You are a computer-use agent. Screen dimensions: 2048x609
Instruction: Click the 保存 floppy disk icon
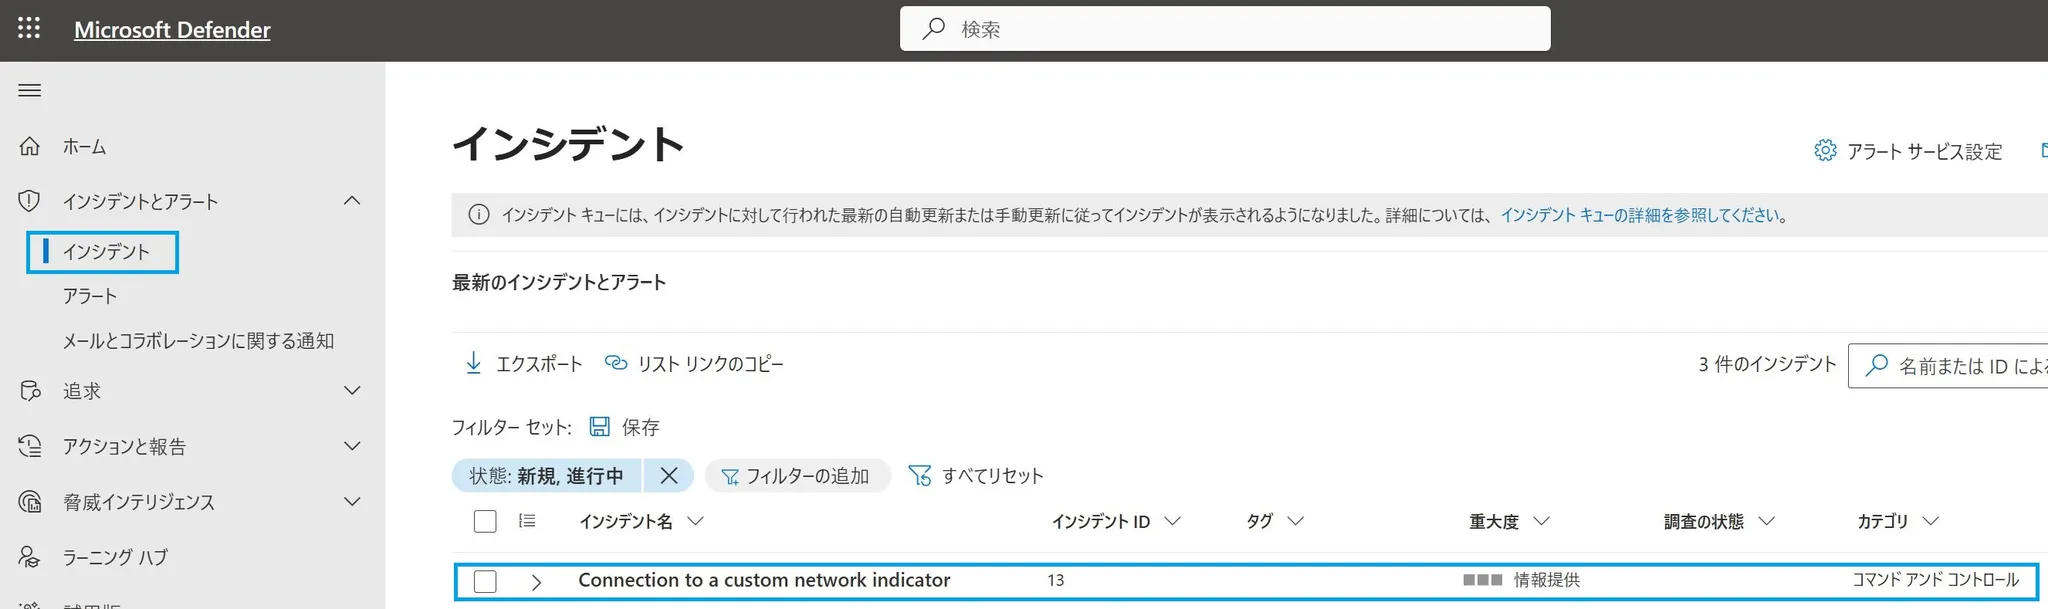click(599, 427)
